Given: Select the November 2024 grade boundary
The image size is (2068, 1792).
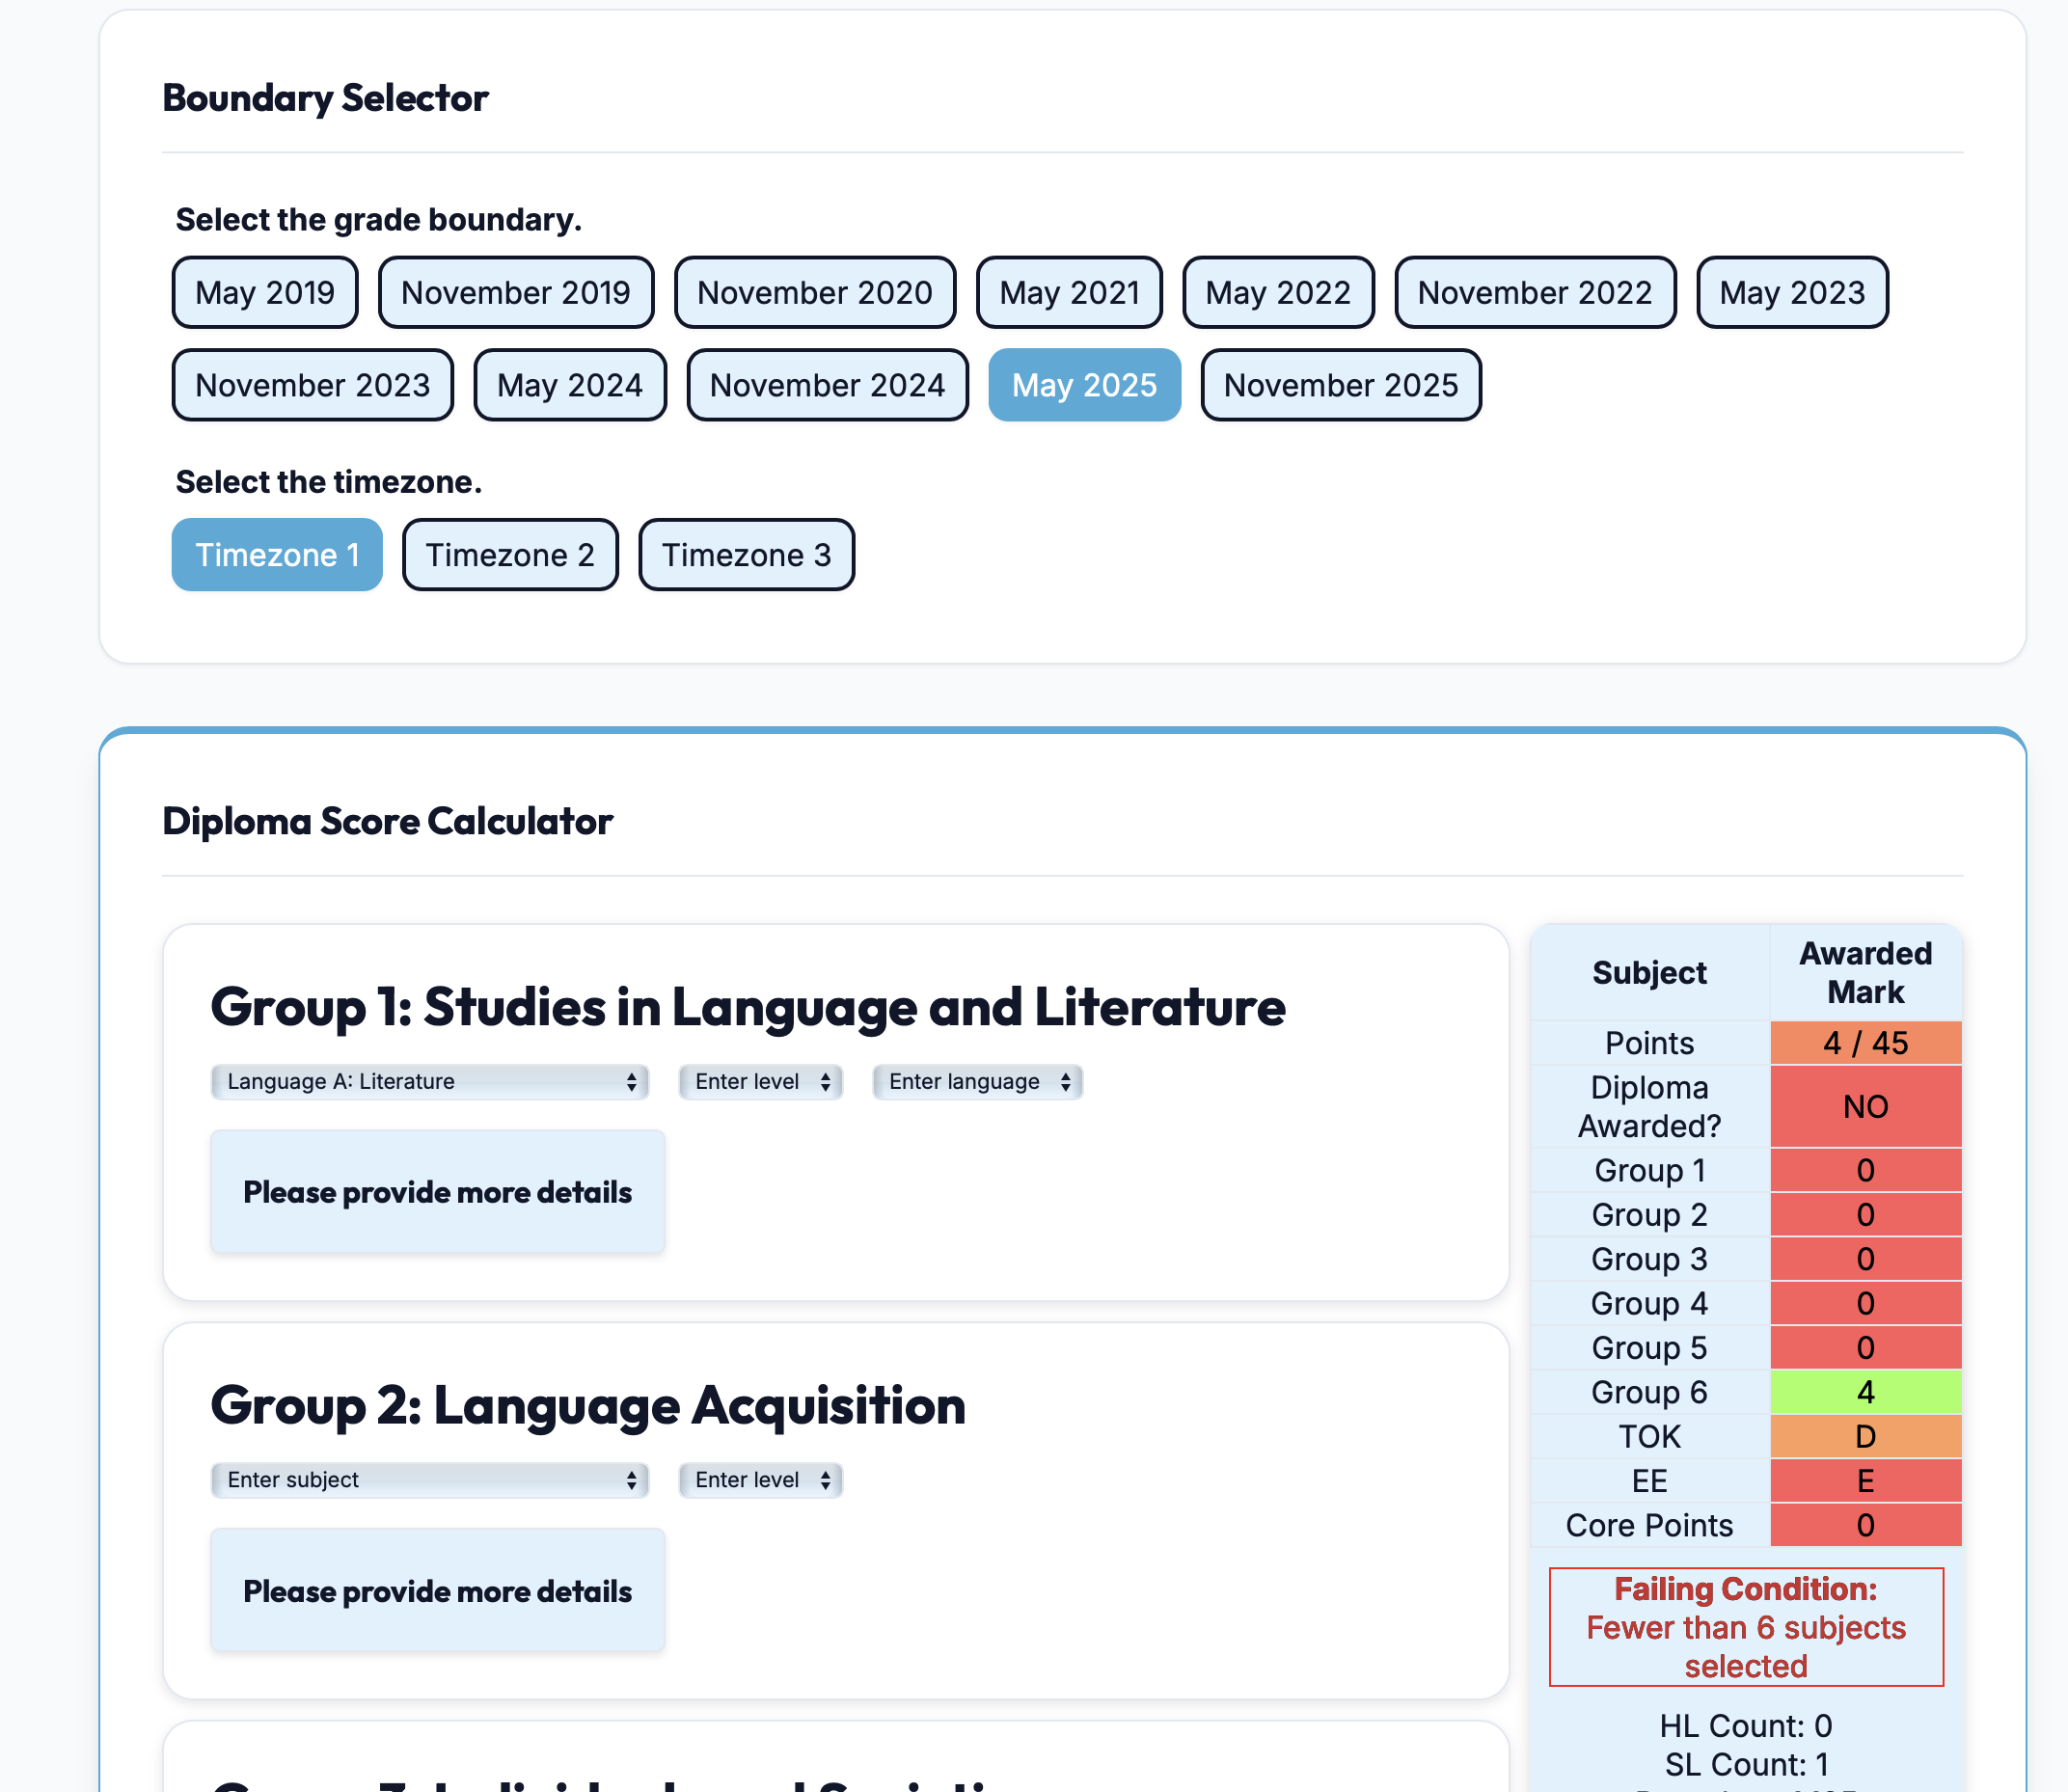Looking at the screenshot, I should 826,385.
